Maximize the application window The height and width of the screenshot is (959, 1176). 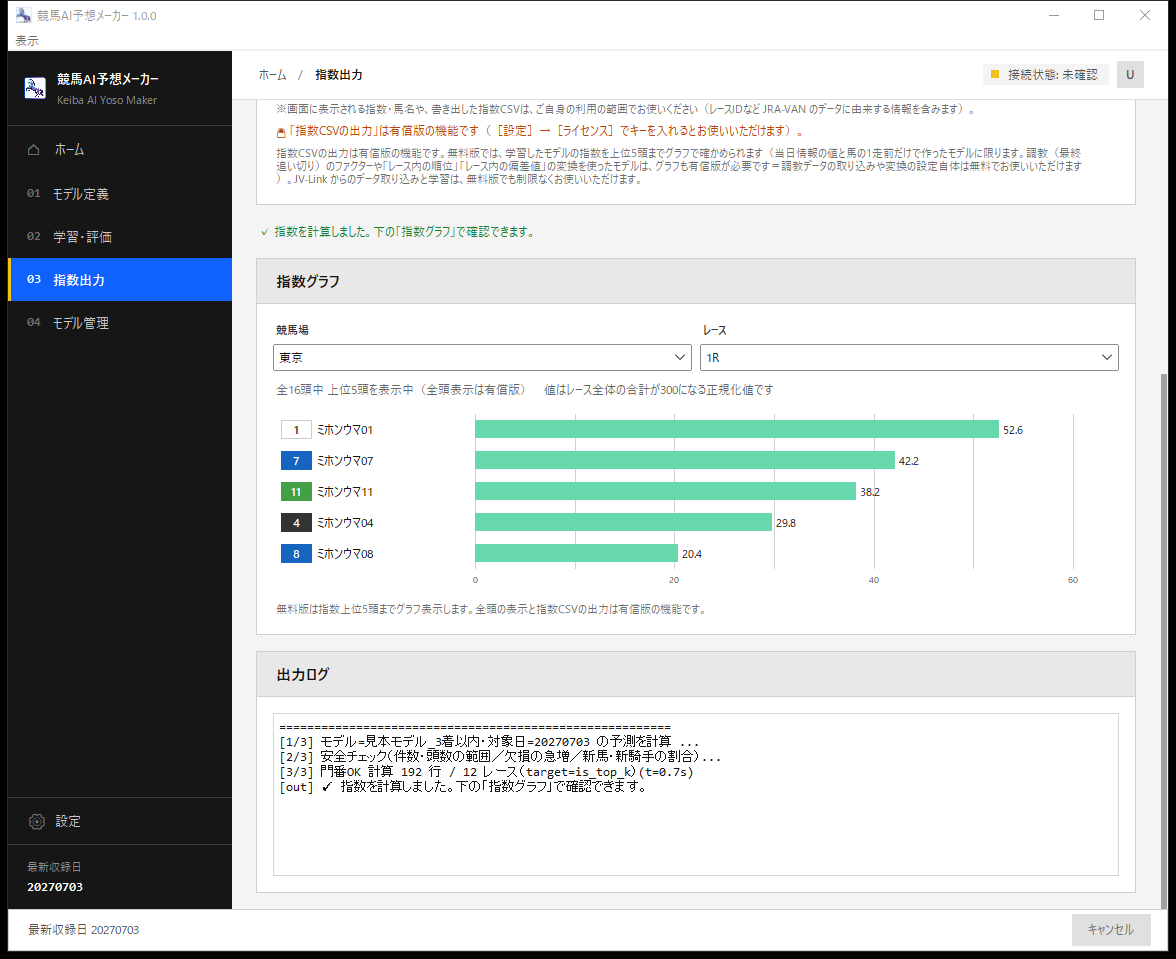tap(1099, 15)
